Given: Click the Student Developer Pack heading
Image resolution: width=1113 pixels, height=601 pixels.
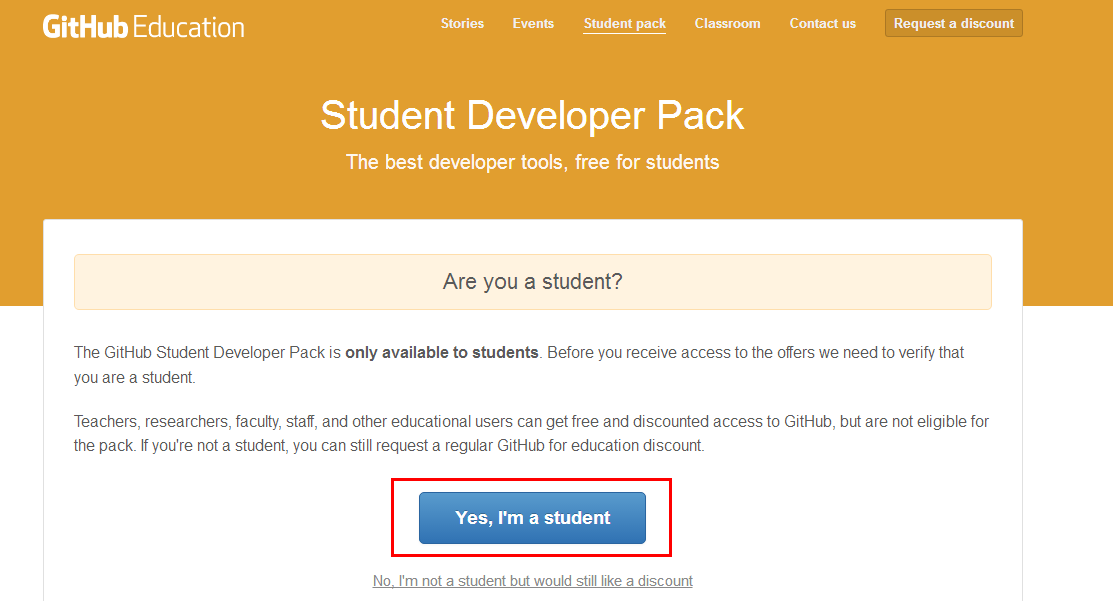Looking at the screenshot, I should [532, 115].
